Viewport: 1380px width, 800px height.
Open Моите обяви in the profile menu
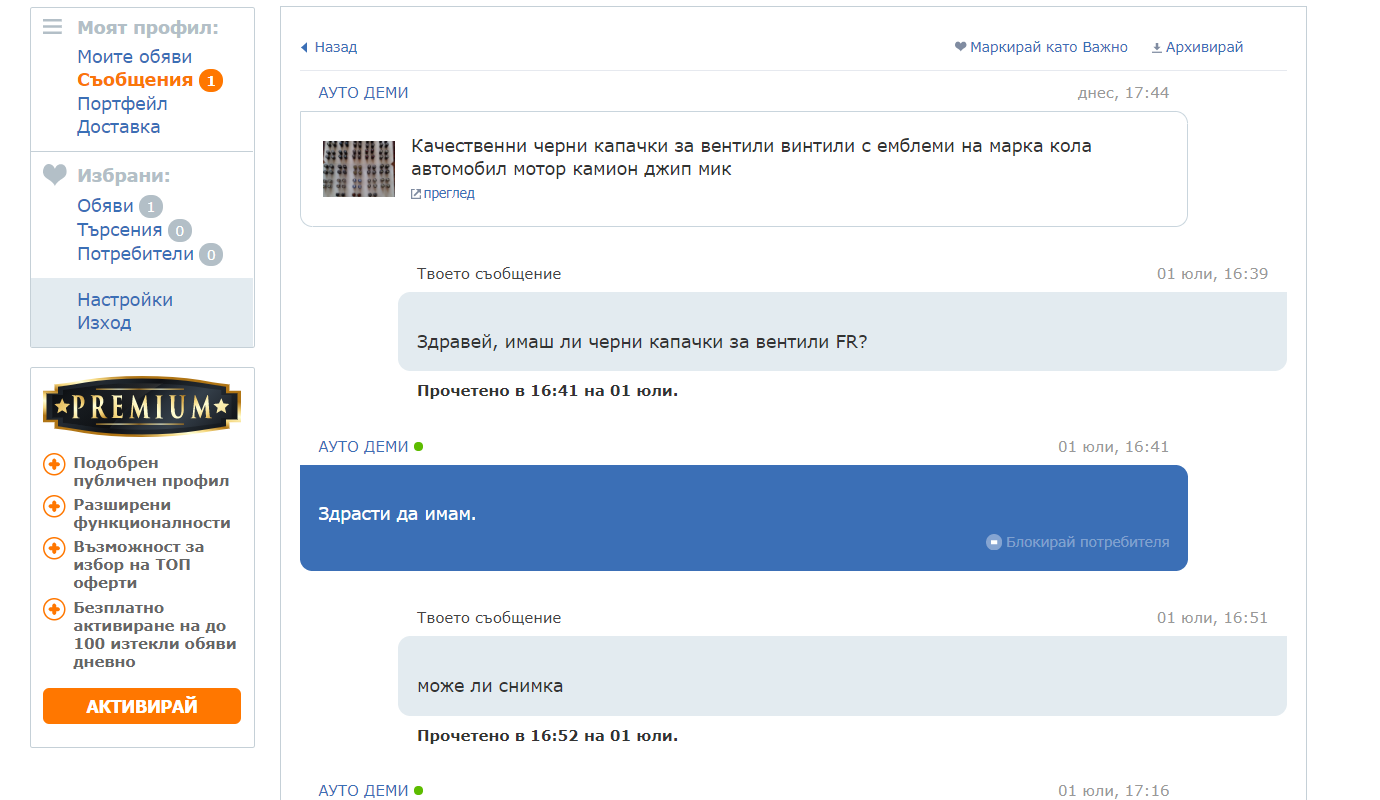(134, 57)
